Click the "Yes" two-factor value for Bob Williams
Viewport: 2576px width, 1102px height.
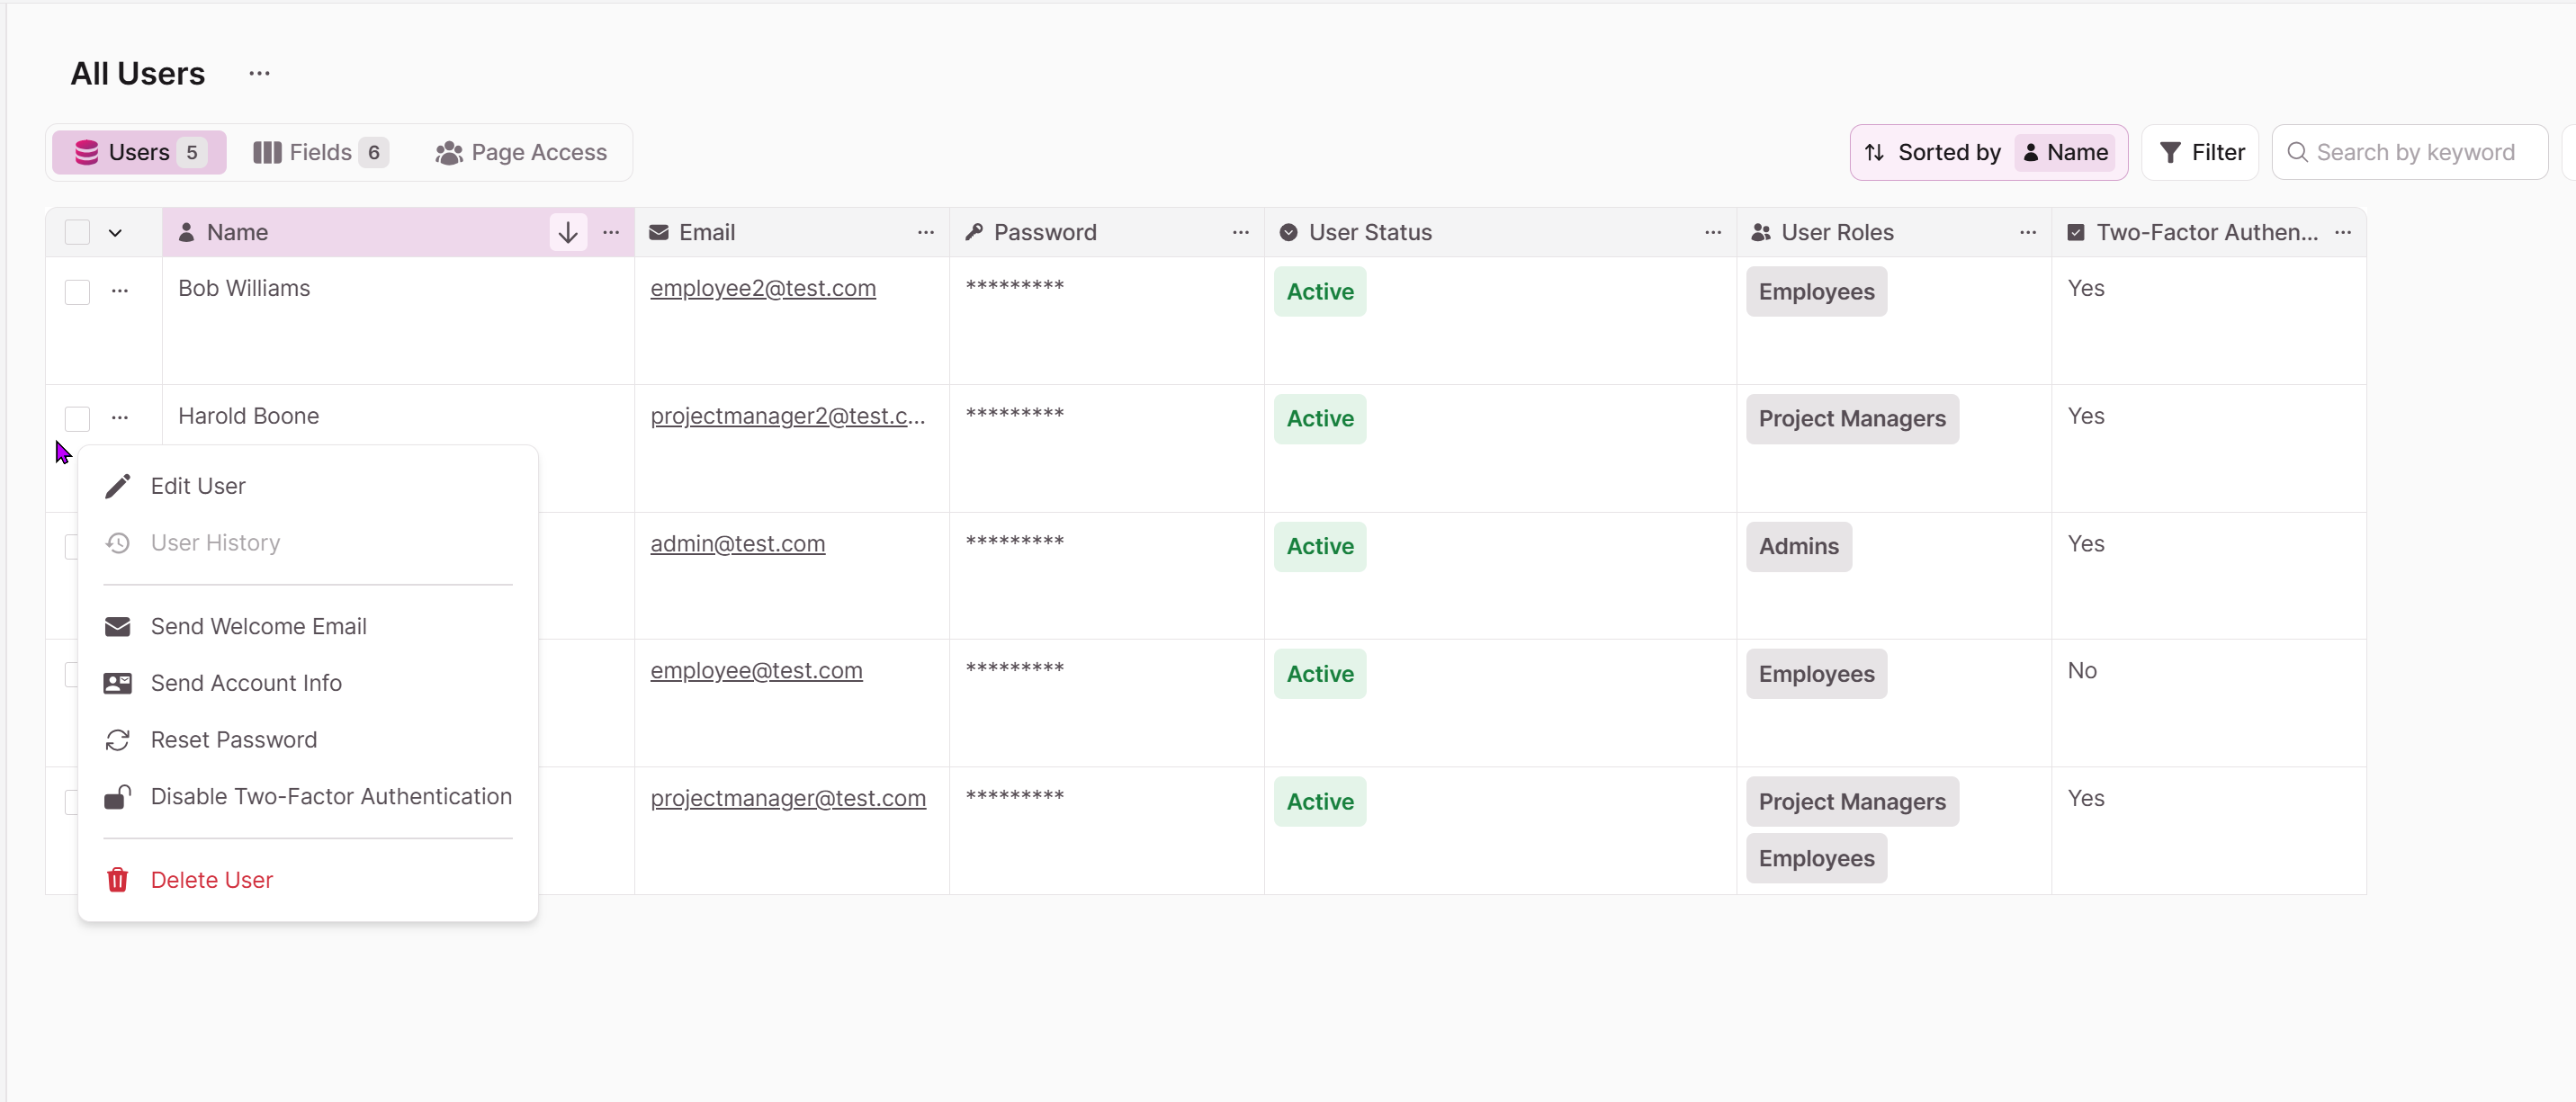coord(2085,288)
